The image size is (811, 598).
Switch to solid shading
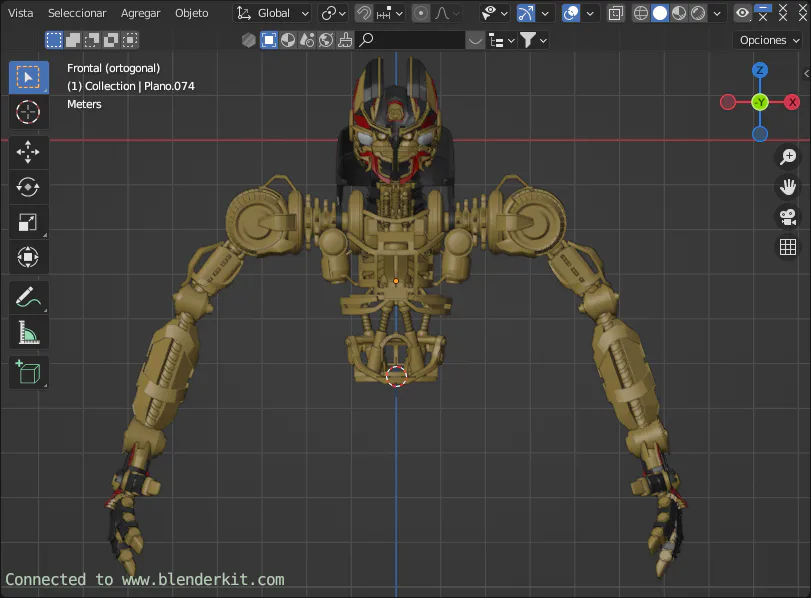click(x=659, y=13)
